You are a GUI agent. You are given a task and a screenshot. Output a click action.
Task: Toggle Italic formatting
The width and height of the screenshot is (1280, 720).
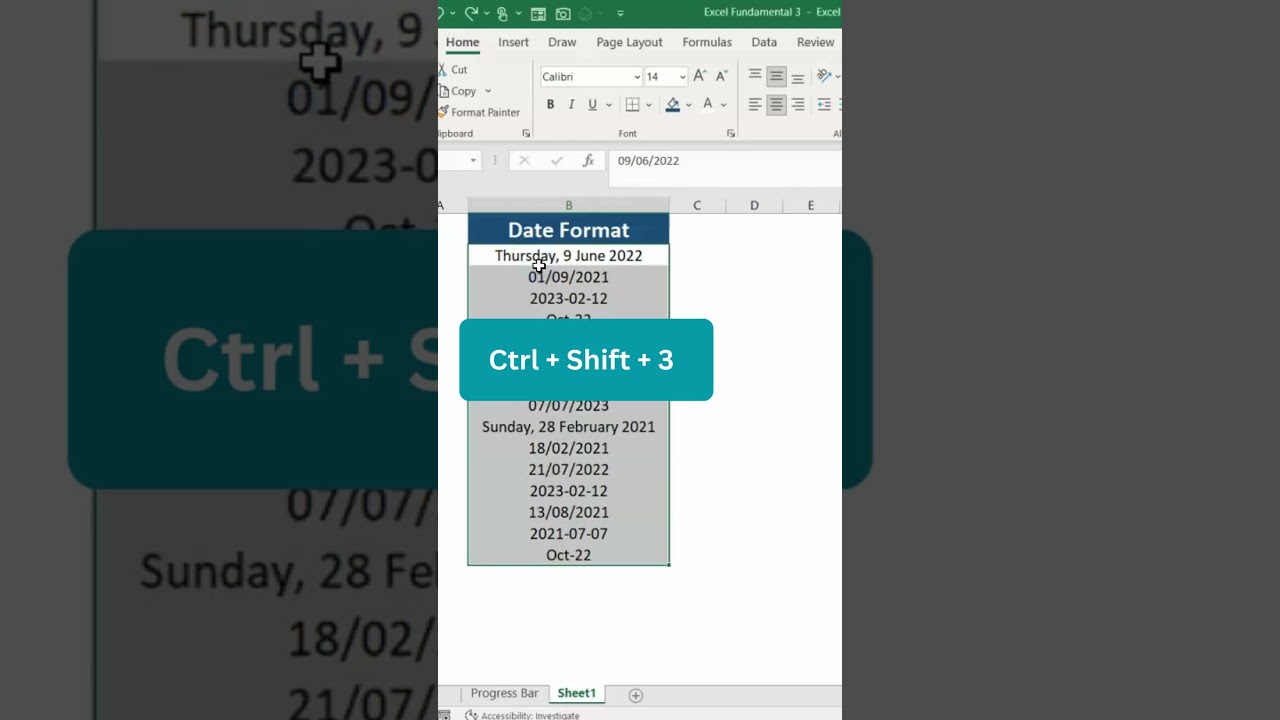coord(571,104)
